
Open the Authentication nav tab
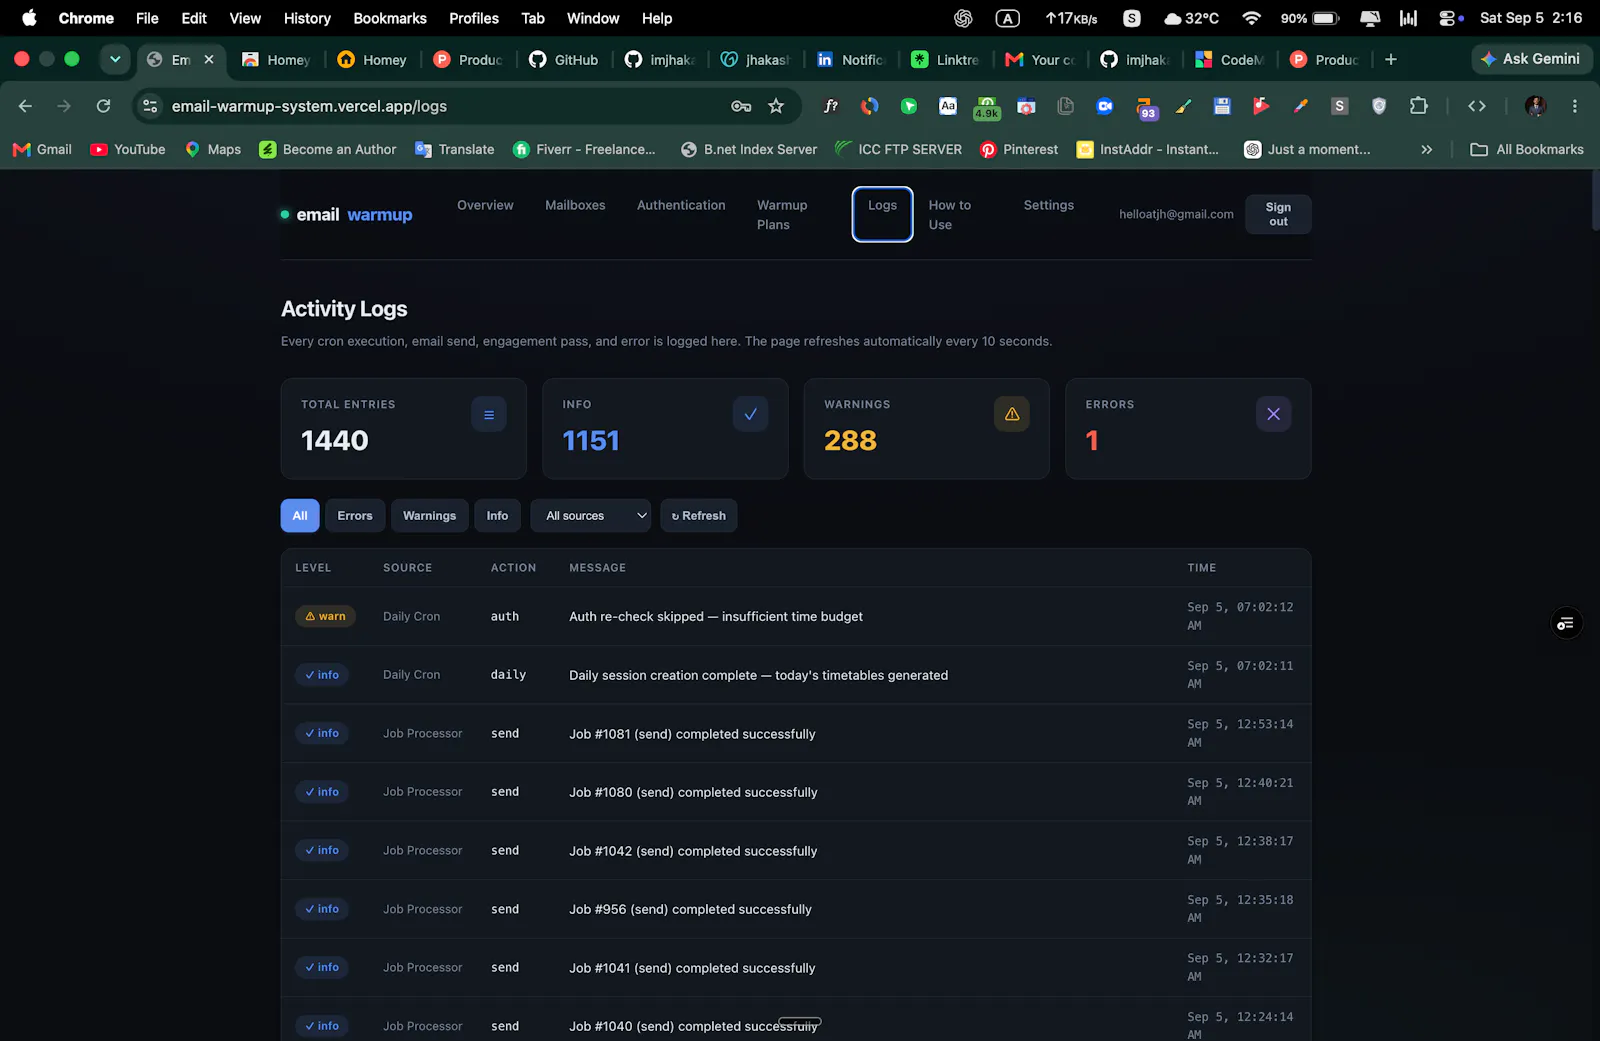(x=681, y=205)
